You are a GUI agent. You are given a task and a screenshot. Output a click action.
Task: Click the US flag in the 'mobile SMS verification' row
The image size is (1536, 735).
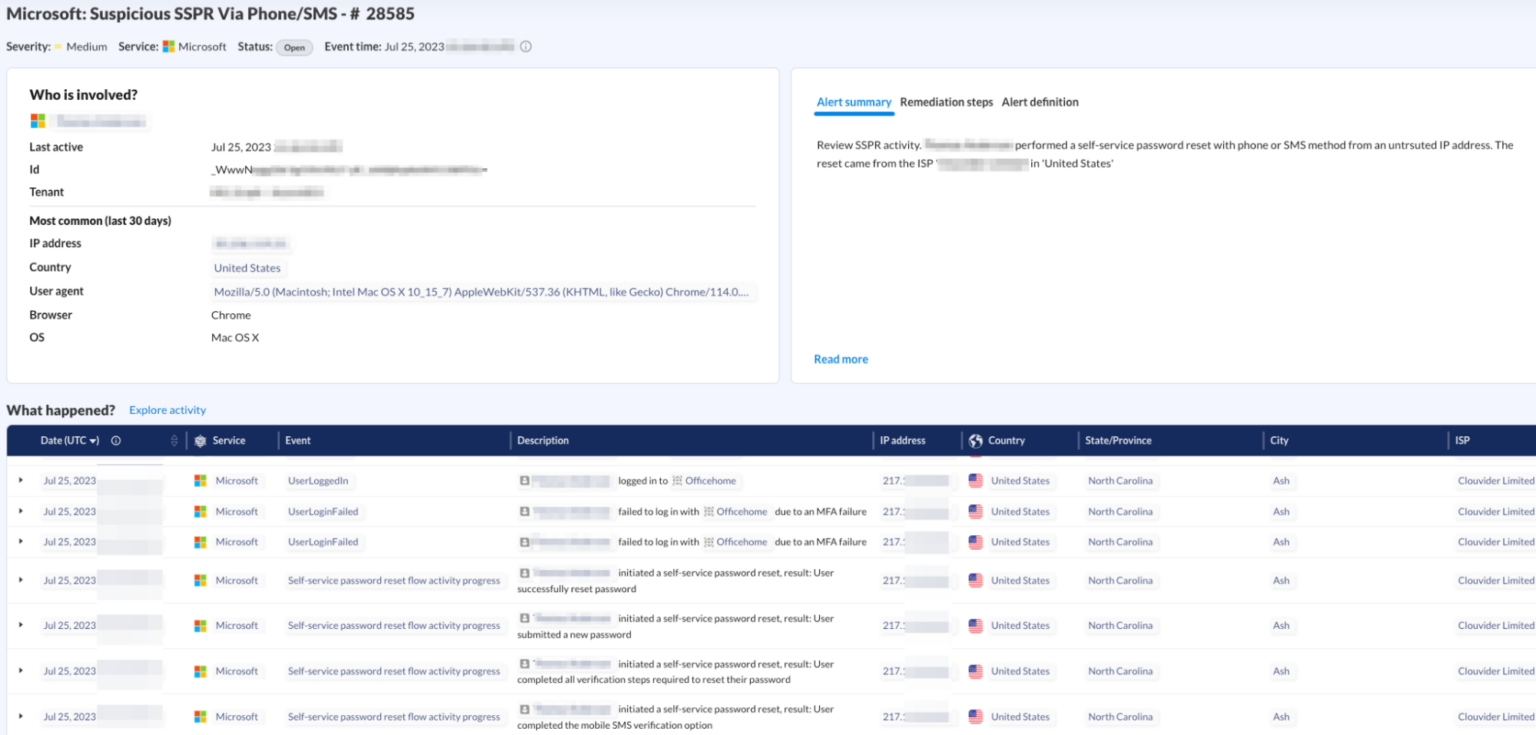pyautogui.click(x=976, y=717)
